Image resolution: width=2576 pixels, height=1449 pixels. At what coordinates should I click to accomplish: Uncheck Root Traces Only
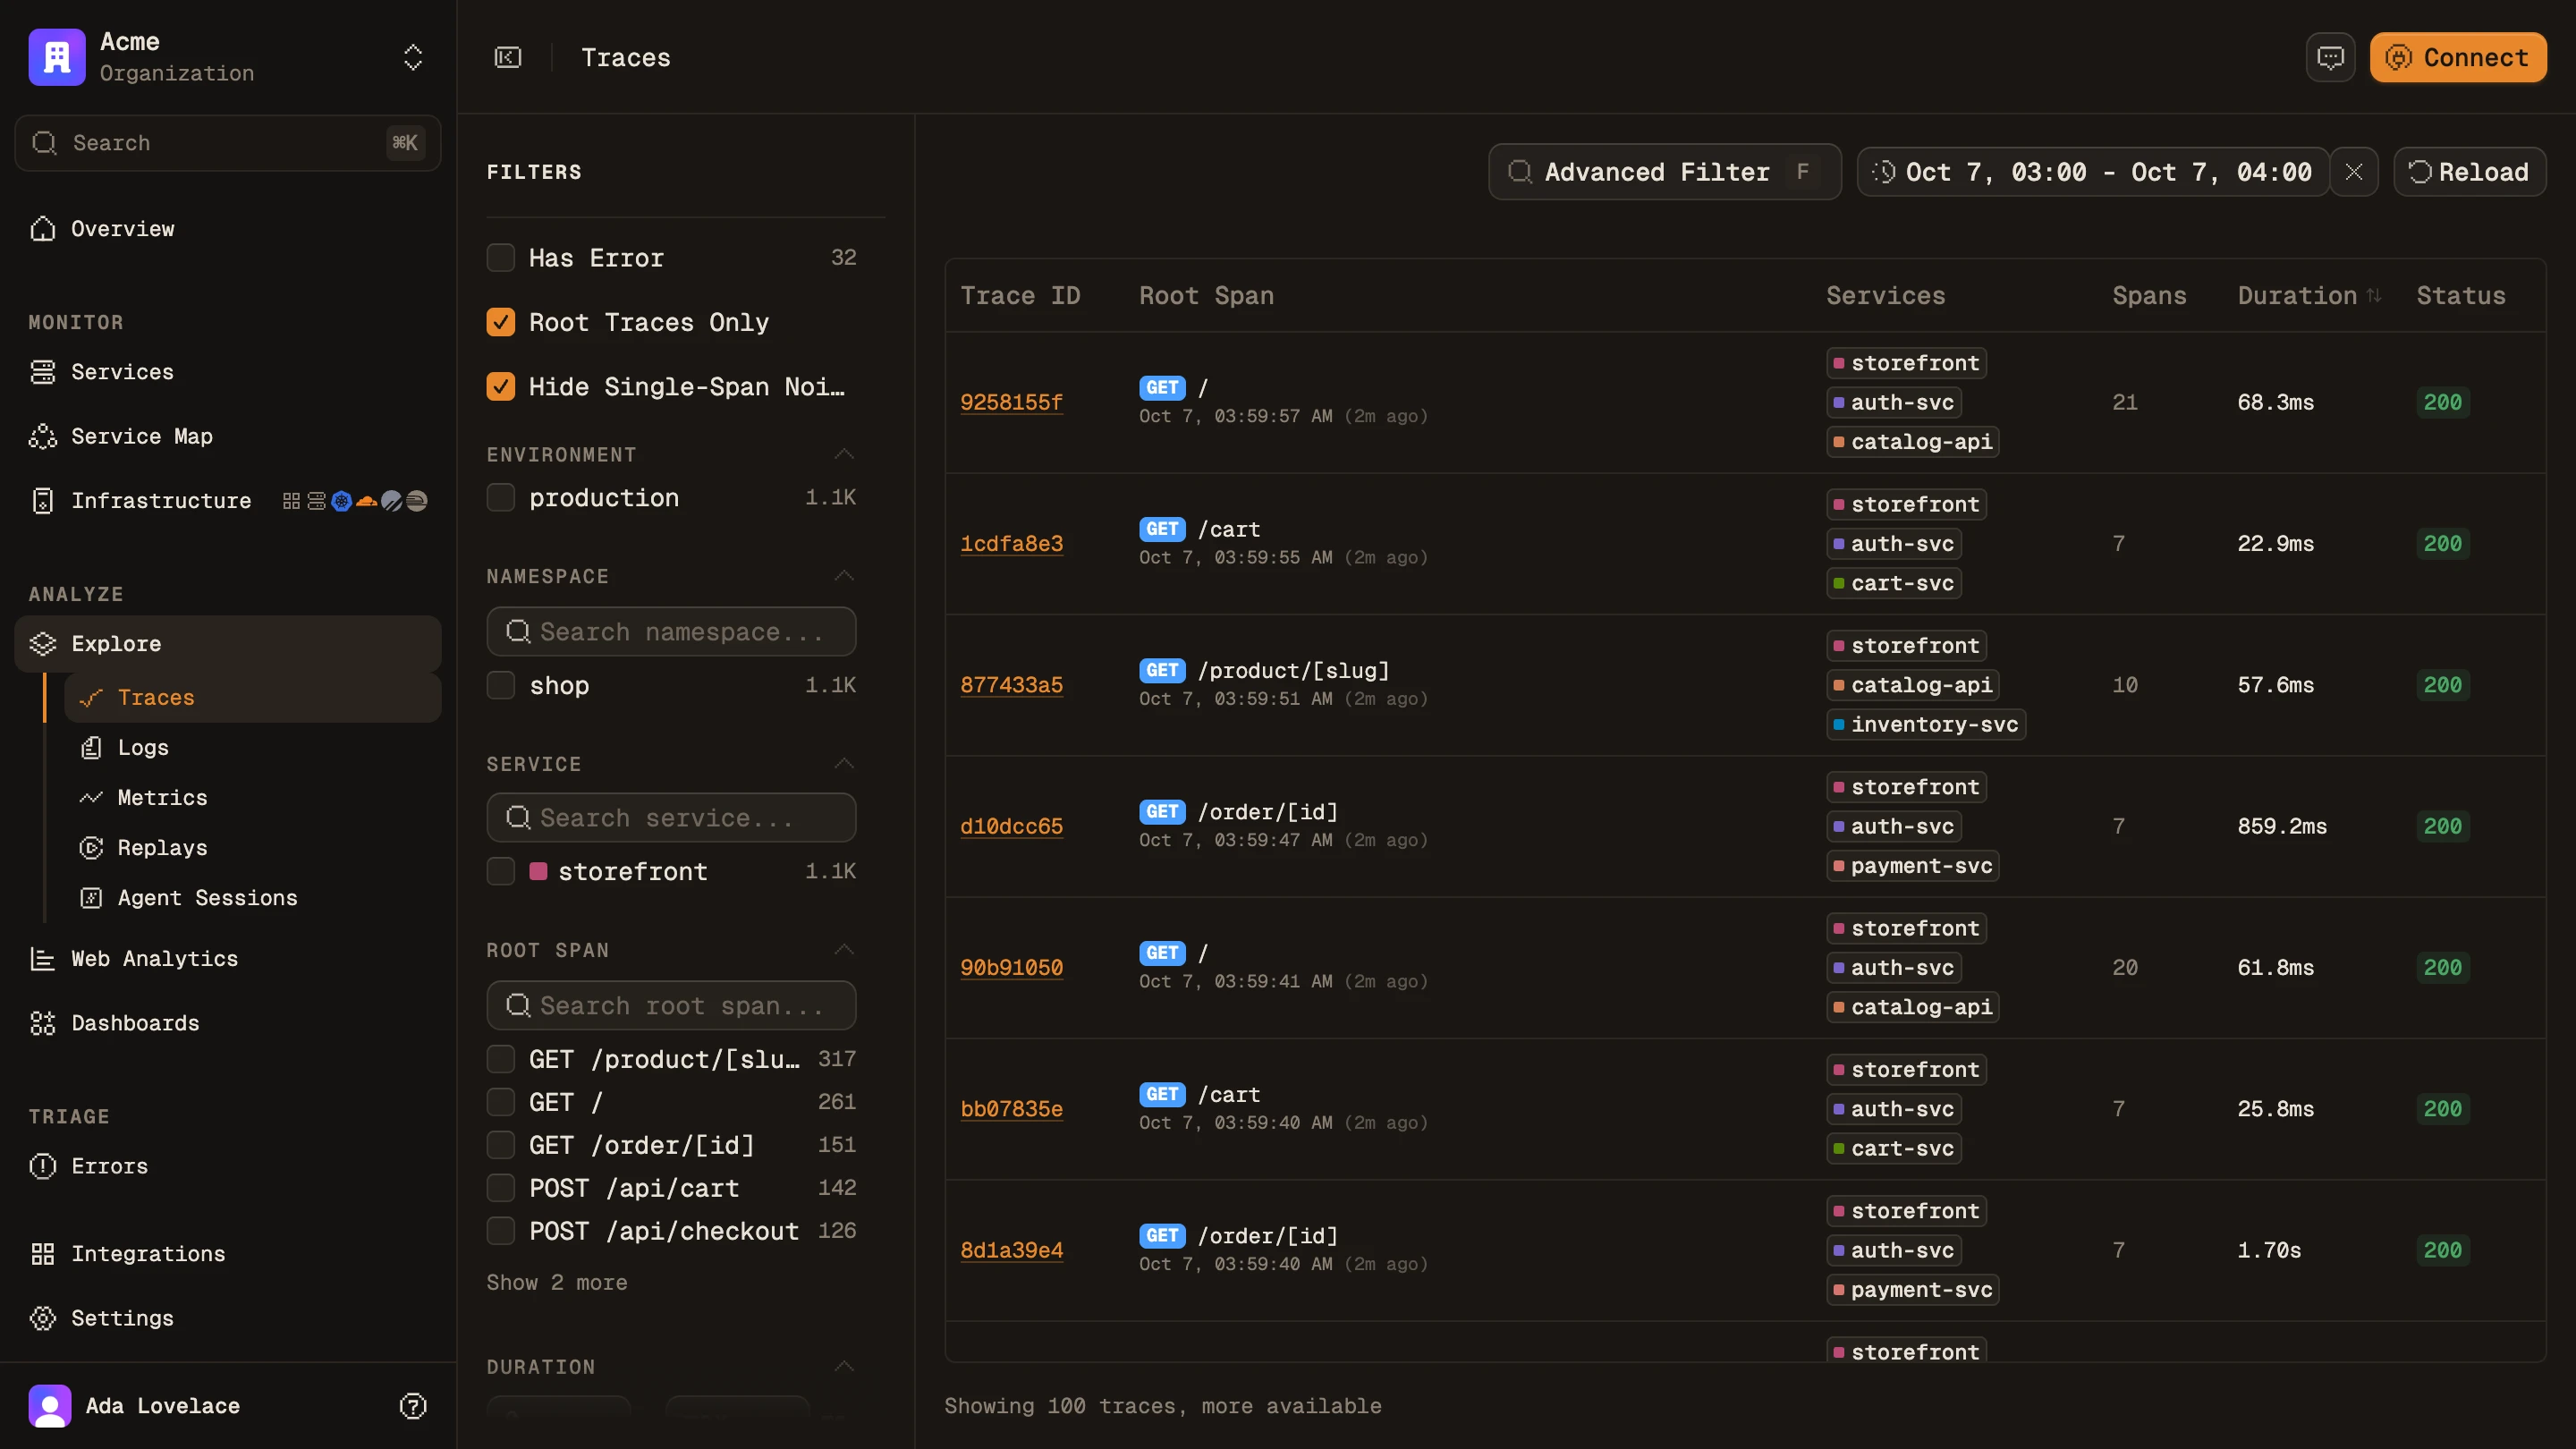point(501,322)
